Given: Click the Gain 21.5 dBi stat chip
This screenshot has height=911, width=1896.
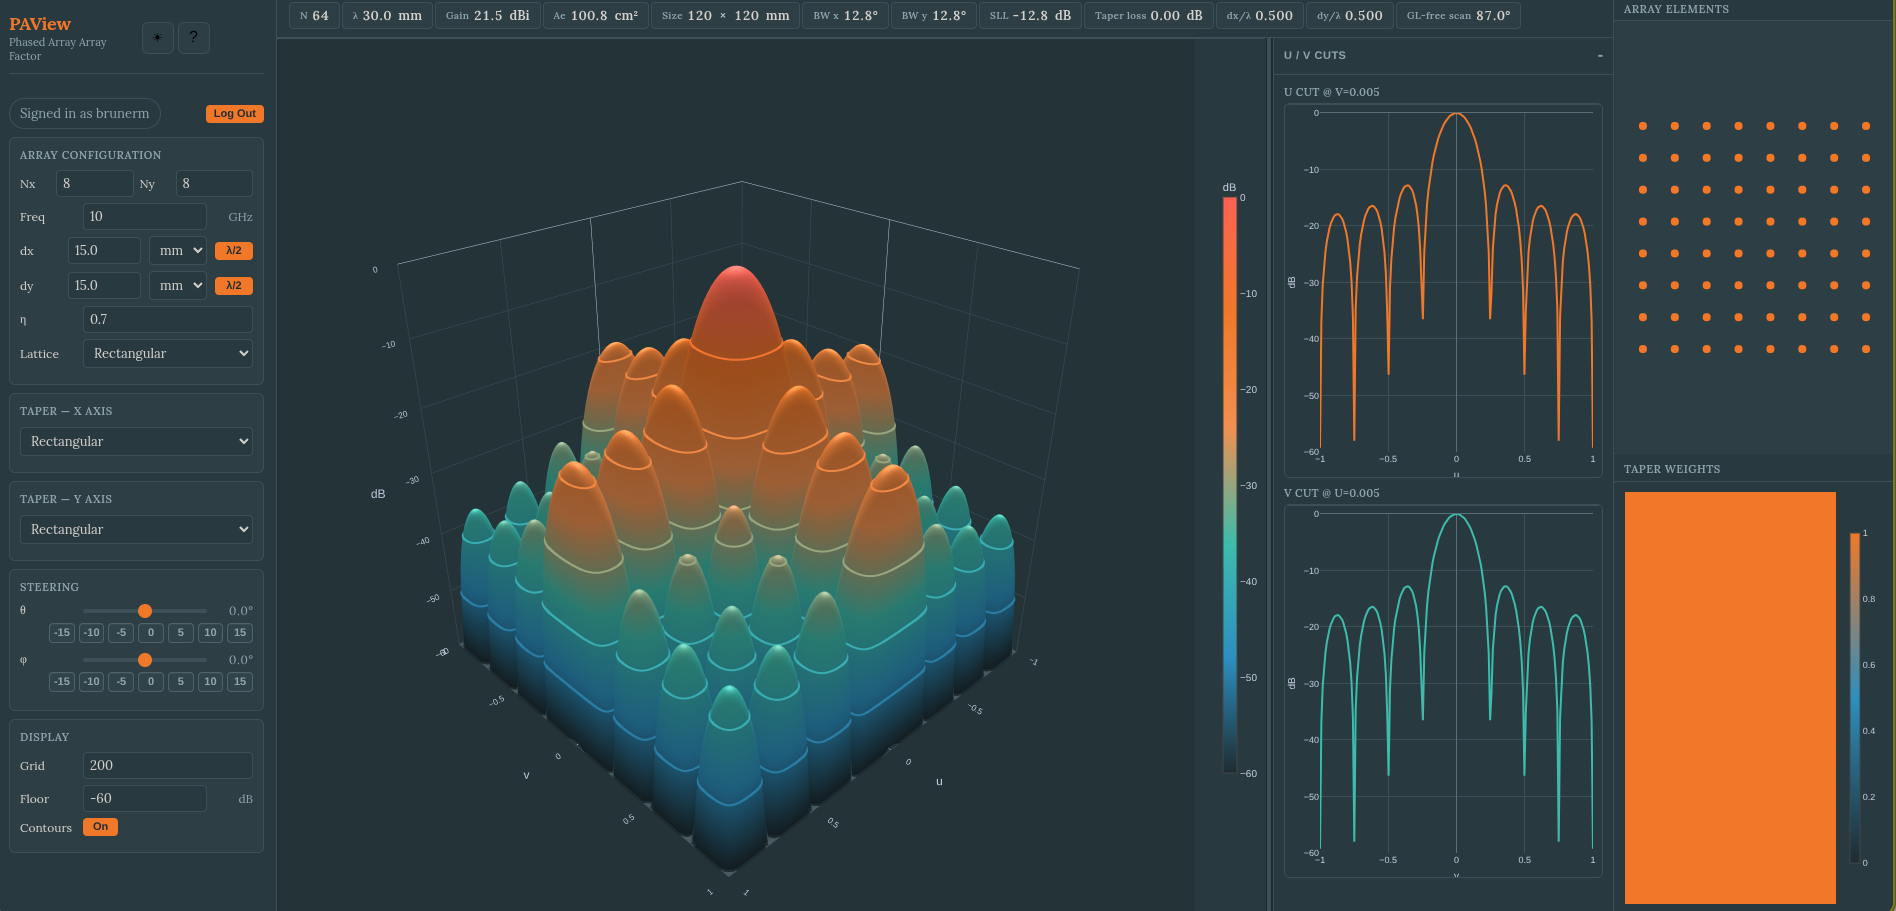Looking at the screenshot, I should 488,16.
